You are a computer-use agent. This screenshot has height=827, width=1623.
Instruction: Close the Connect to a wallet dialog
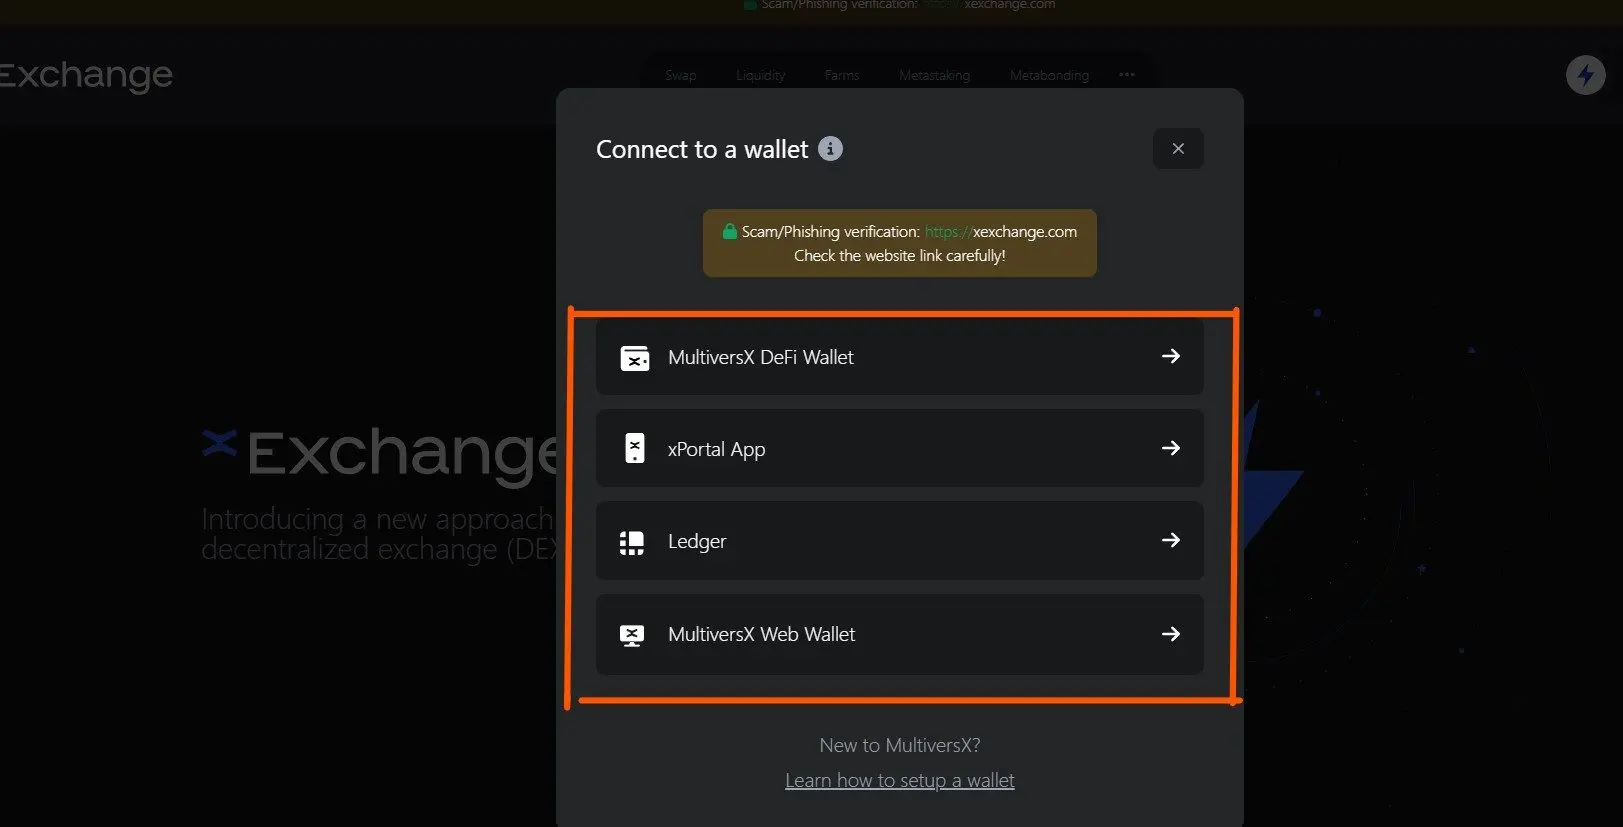coord(1178,149)
